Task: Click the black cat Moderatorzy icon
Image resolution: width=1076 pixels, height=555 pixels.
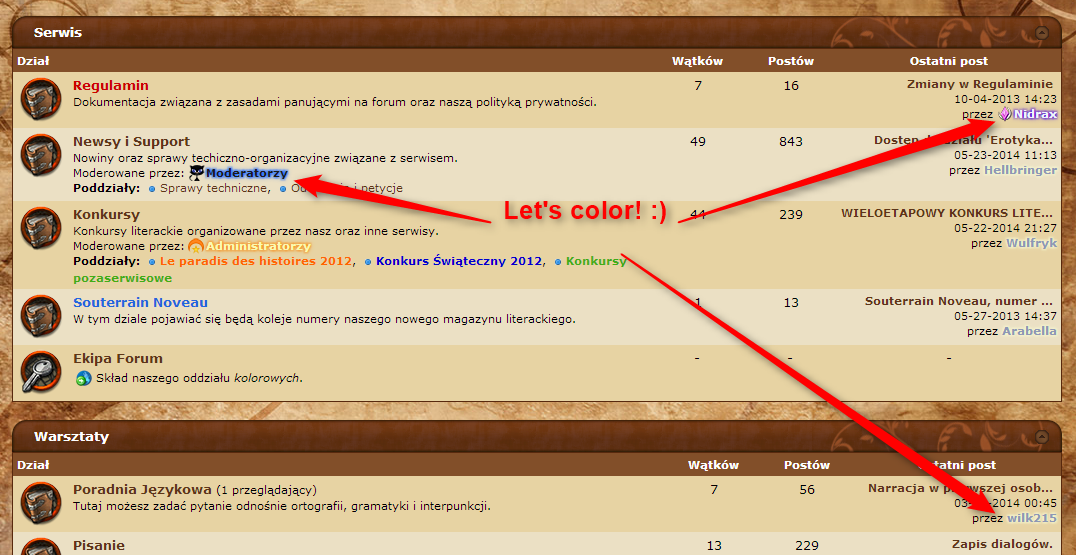Action: click(x=196, y=174)
